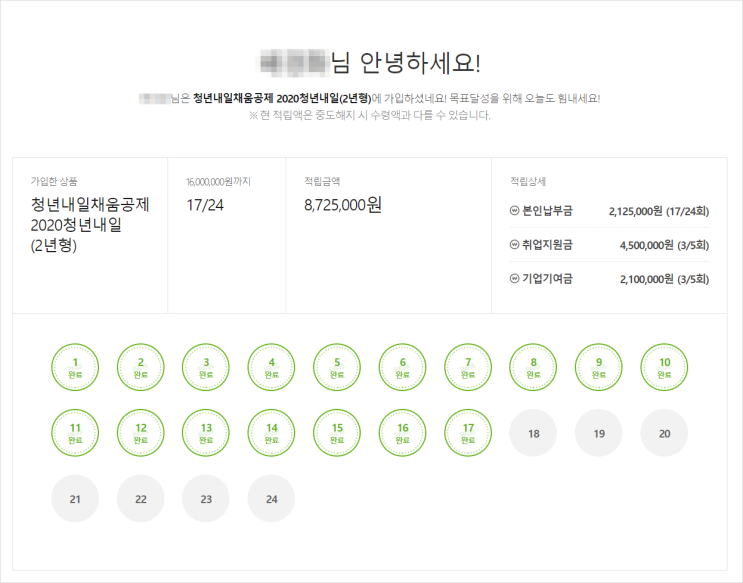Click the completed installment 3 stamp

tap(206, 367)
